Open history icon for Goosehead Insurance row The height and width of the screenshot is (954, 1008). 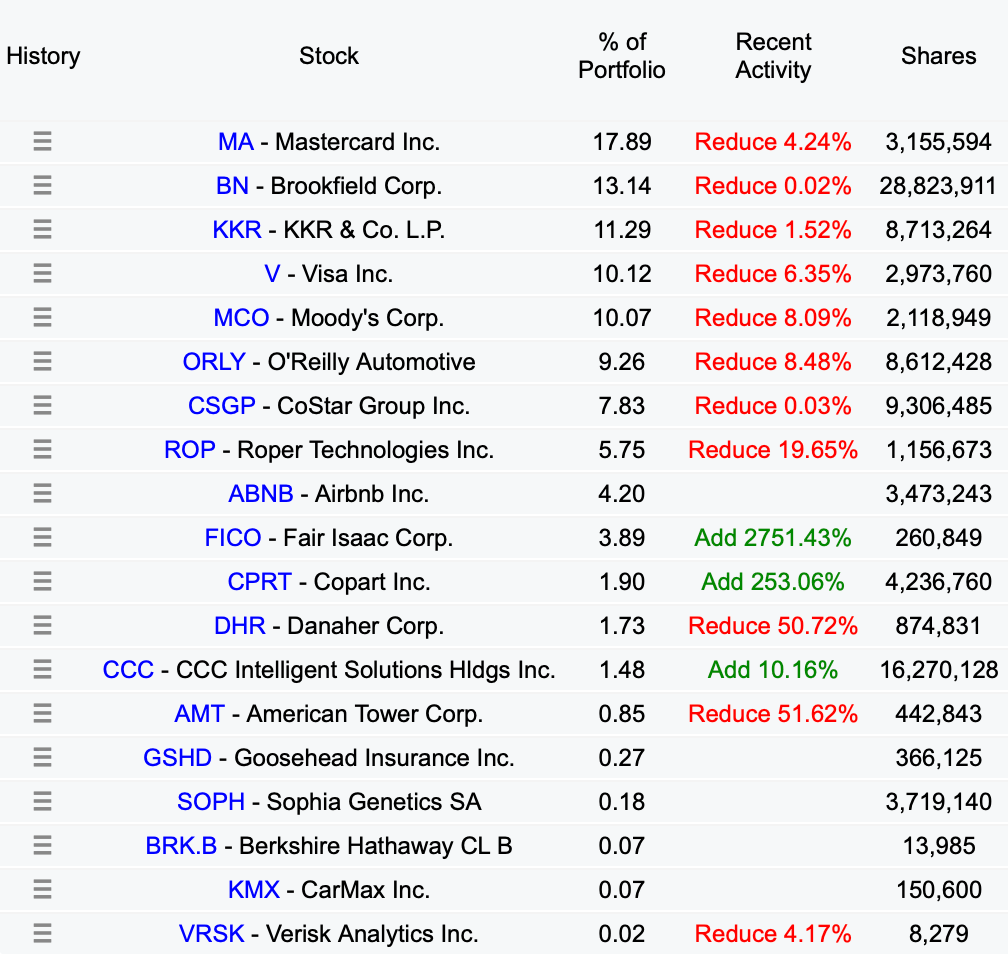click(42, 757)
